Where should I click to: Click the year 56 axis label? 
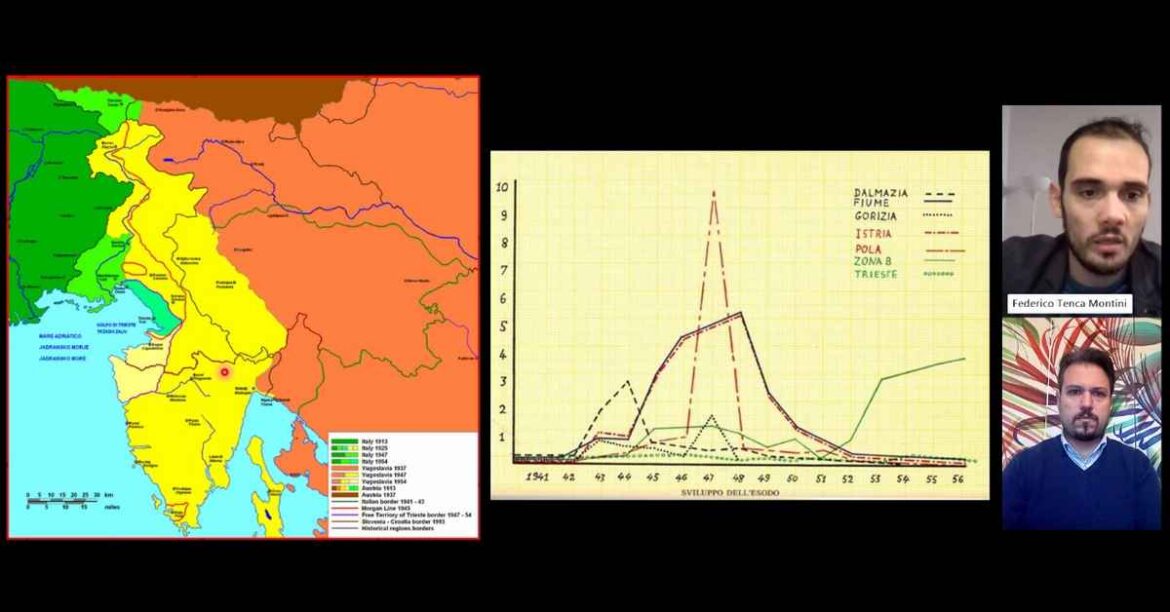click(958, 479)
